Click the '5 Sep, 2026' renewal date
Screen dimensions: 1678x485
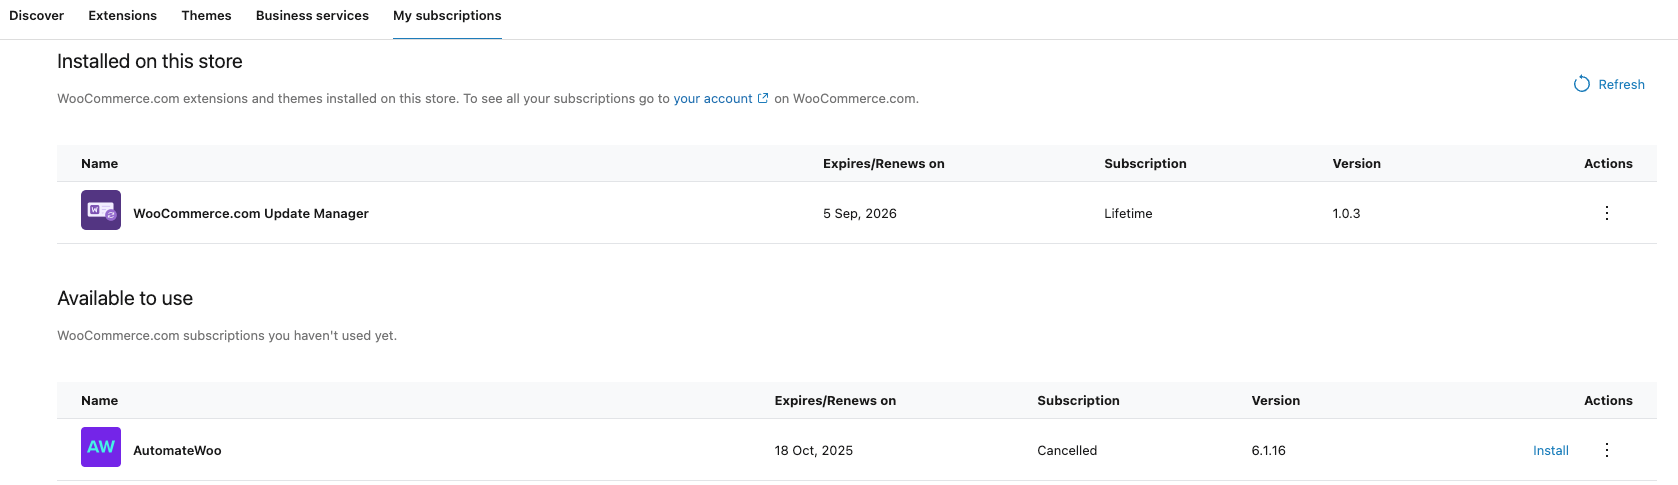pyautogui.click(x=860, y=213)
